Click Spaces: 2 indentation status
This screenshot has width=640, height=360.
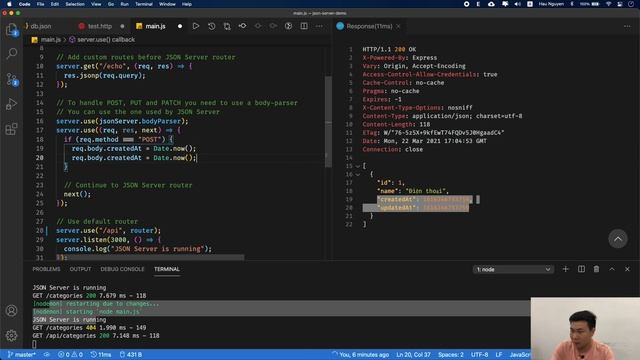tap(451, 354)
